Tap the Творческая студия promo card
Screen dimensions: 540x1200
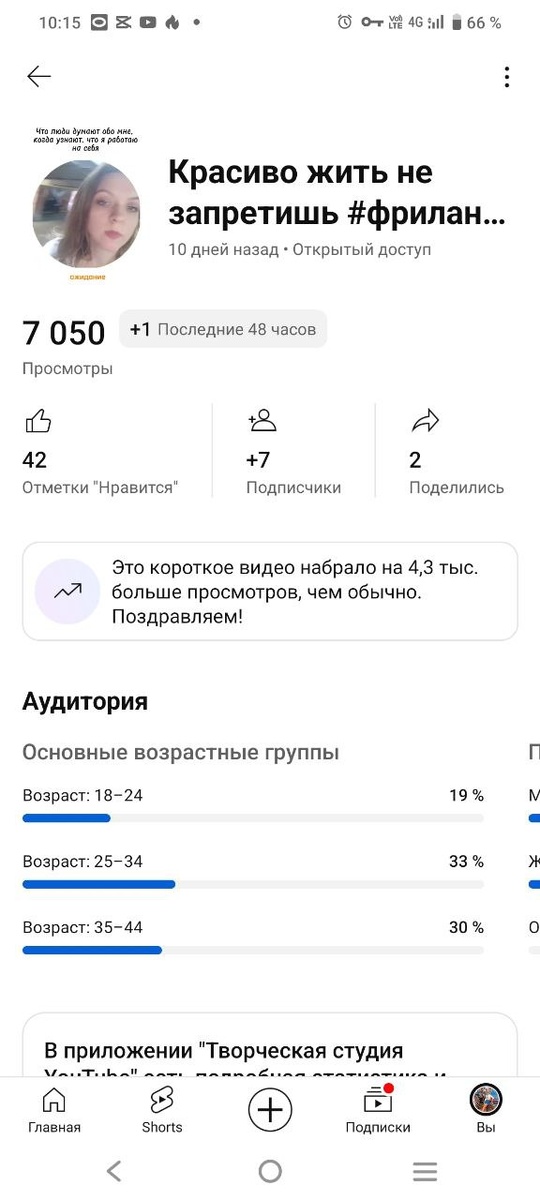click(x=270, y=1045)
